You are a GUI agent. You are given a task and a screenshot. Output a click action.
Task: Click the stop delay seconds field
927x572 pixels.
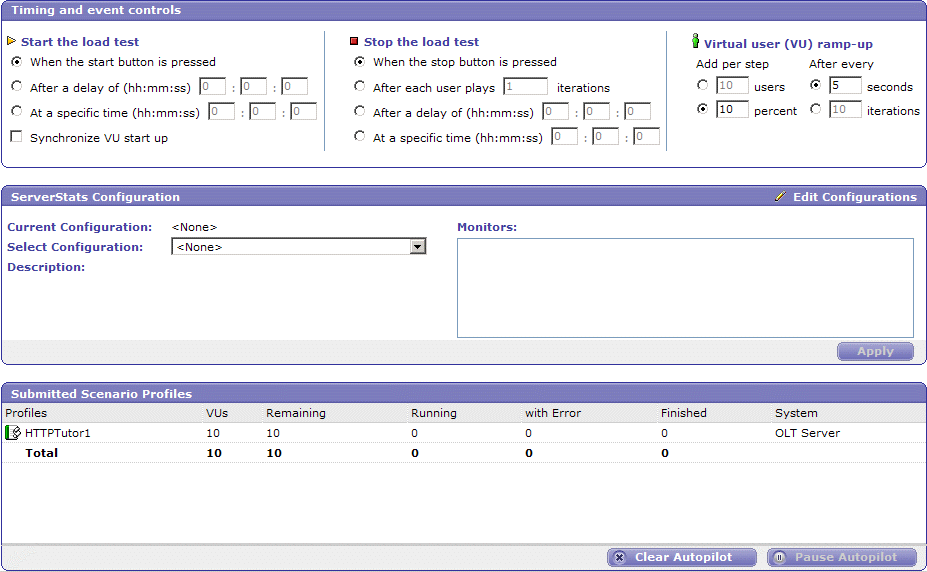tap(638, 111)
